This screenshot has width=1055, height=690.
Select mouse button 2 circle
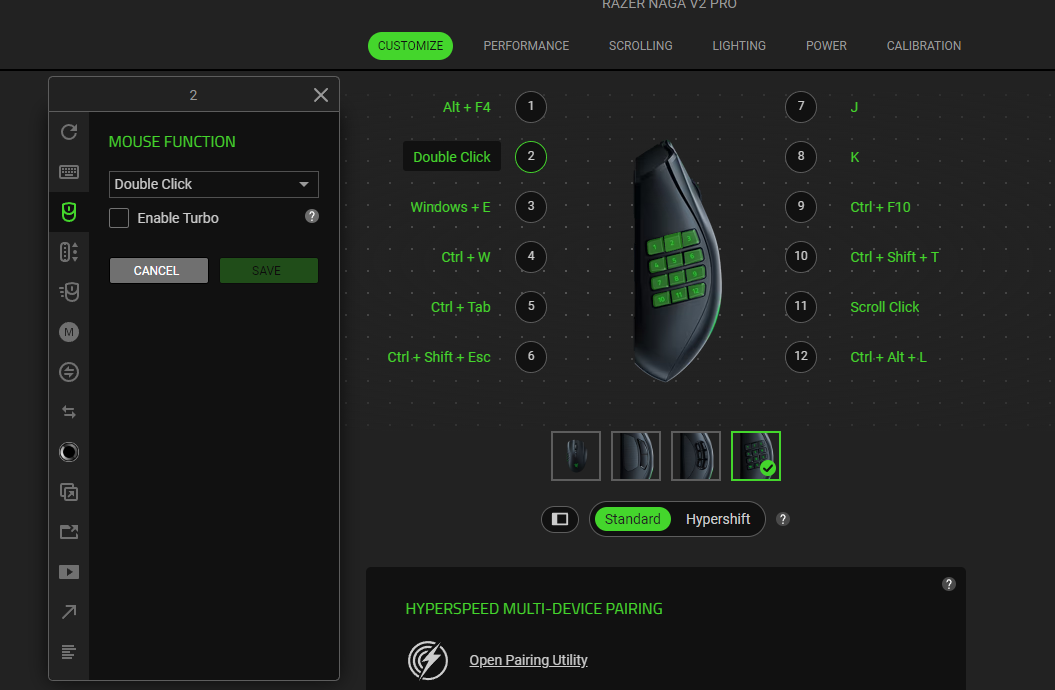(531, 157)
